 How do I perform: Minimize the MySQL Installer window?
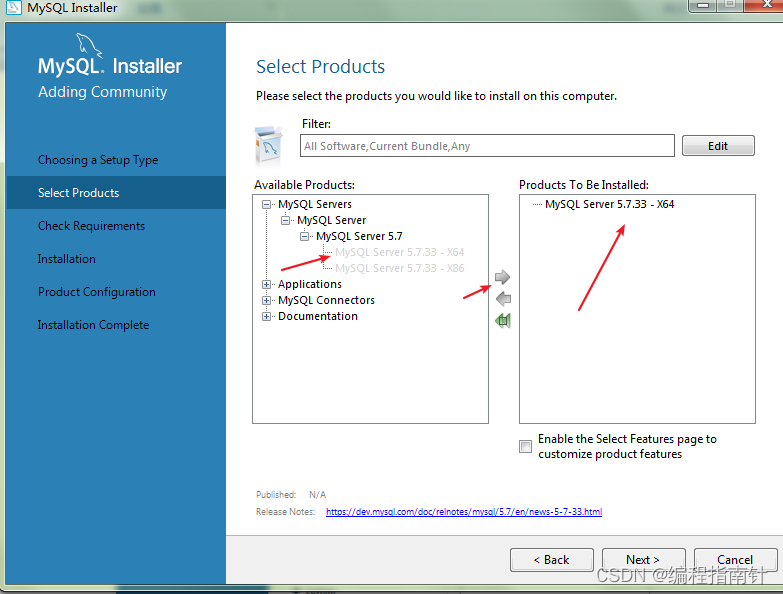703,4
